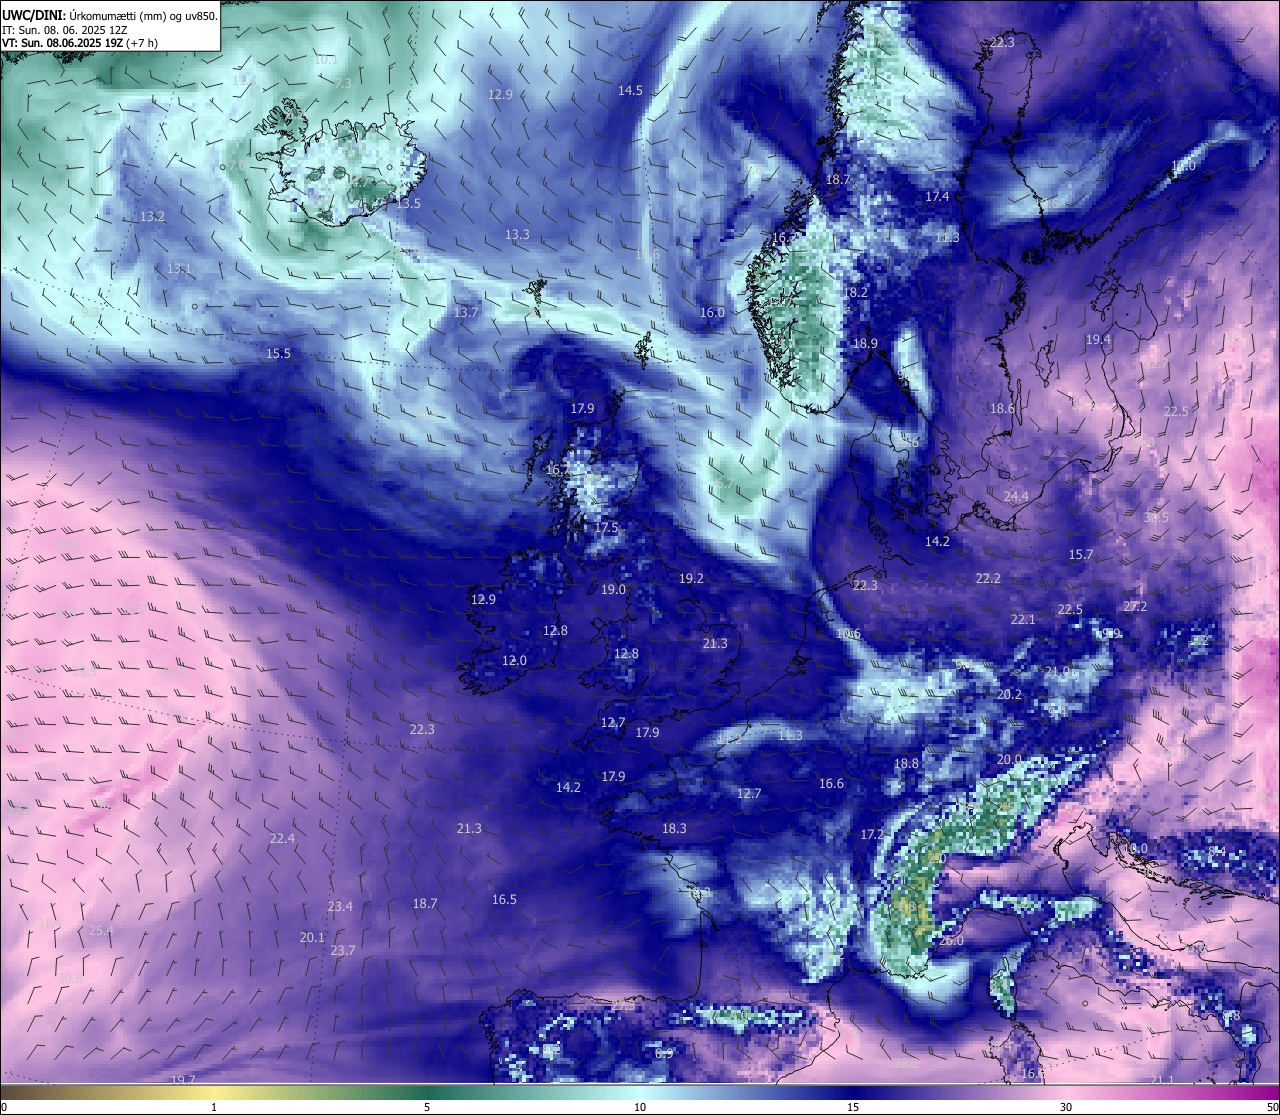Click the 14.5 value north of Scotland
The width and height of the screenshot is (1280, 1115).
click(x=630, y=90)
